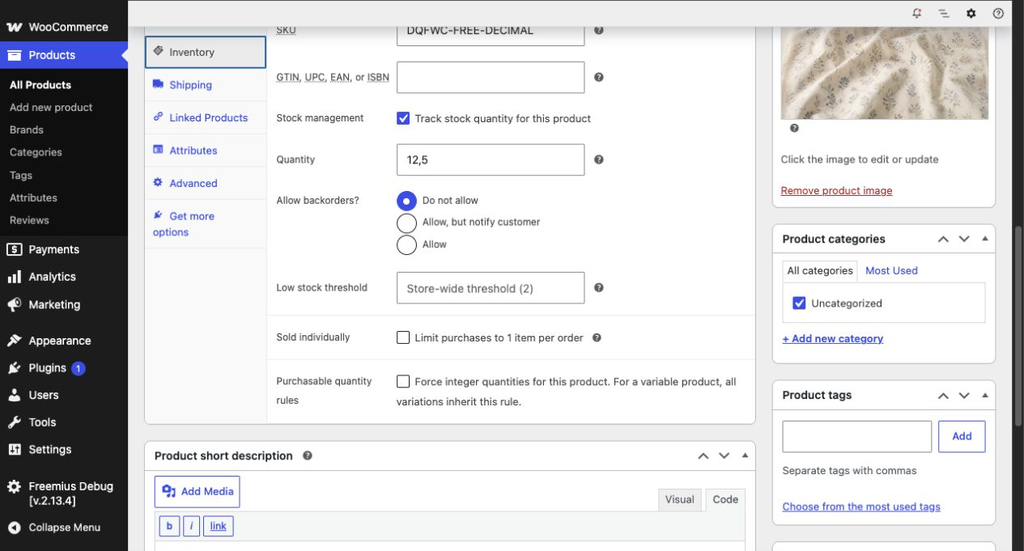The height and width of the screenshot is (551, 1024).
Task: Select Allow, but notify customer radio
Action: click(x=406, y=223)
